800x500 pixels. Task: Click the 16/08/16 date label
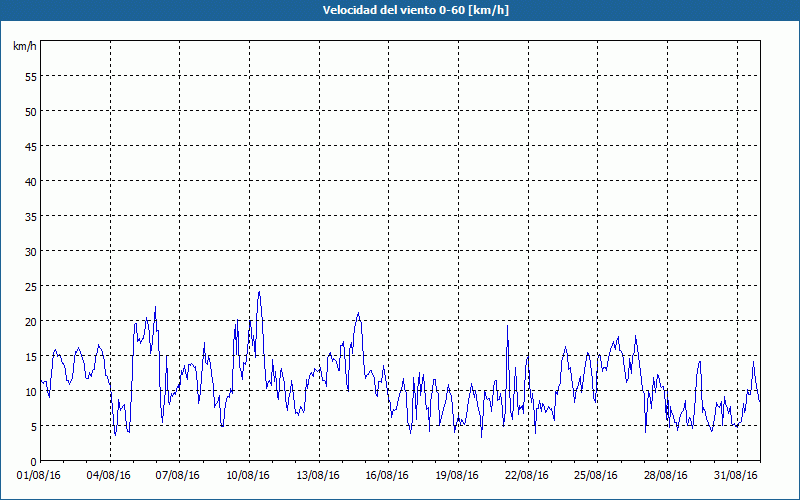click(x=387, y=476)
